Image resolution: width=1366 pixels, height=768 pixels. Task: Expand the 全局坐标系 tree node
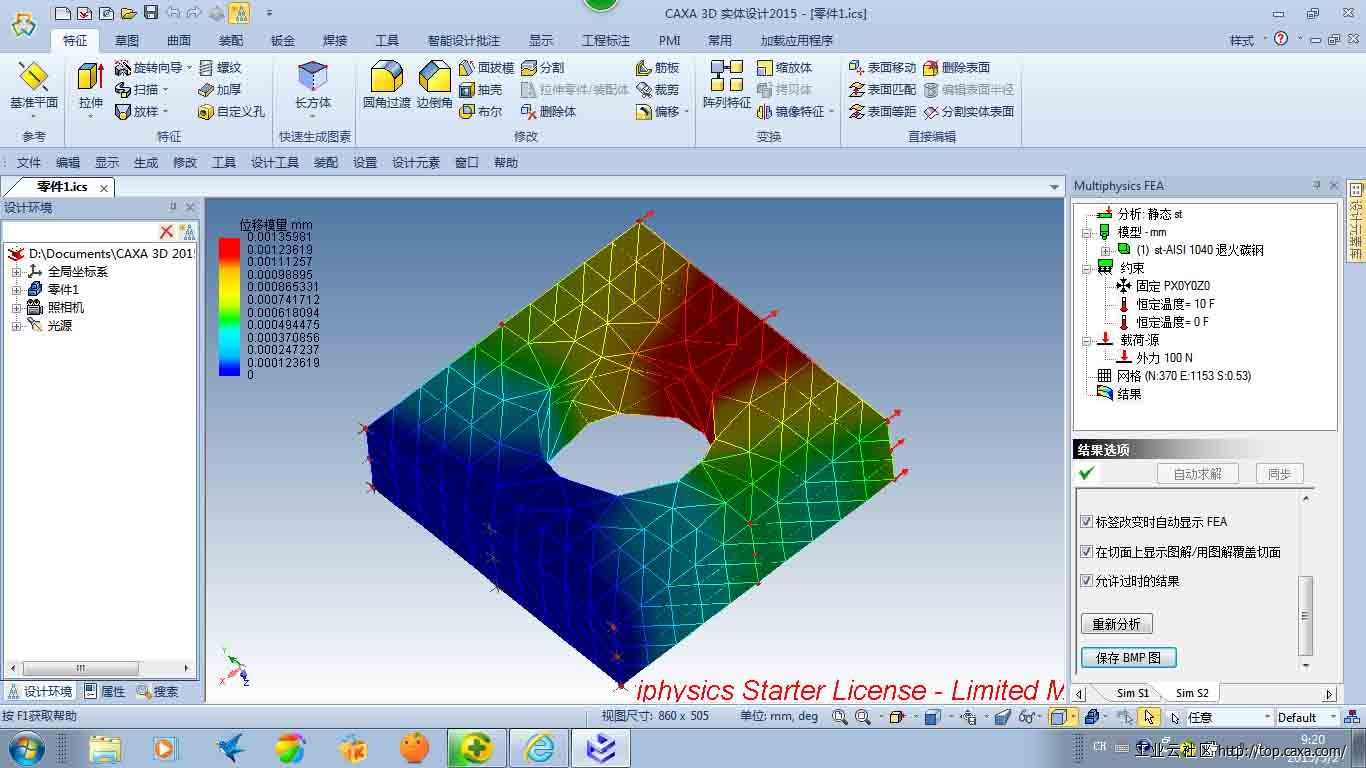[x=16, y=272]
